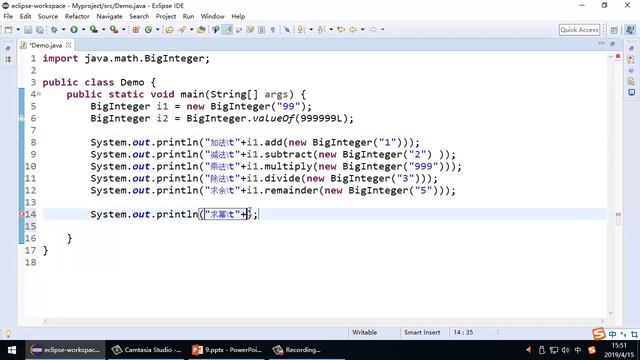Click the Back navigation arrow icon
640x360 pixels.
coord(353,29)
